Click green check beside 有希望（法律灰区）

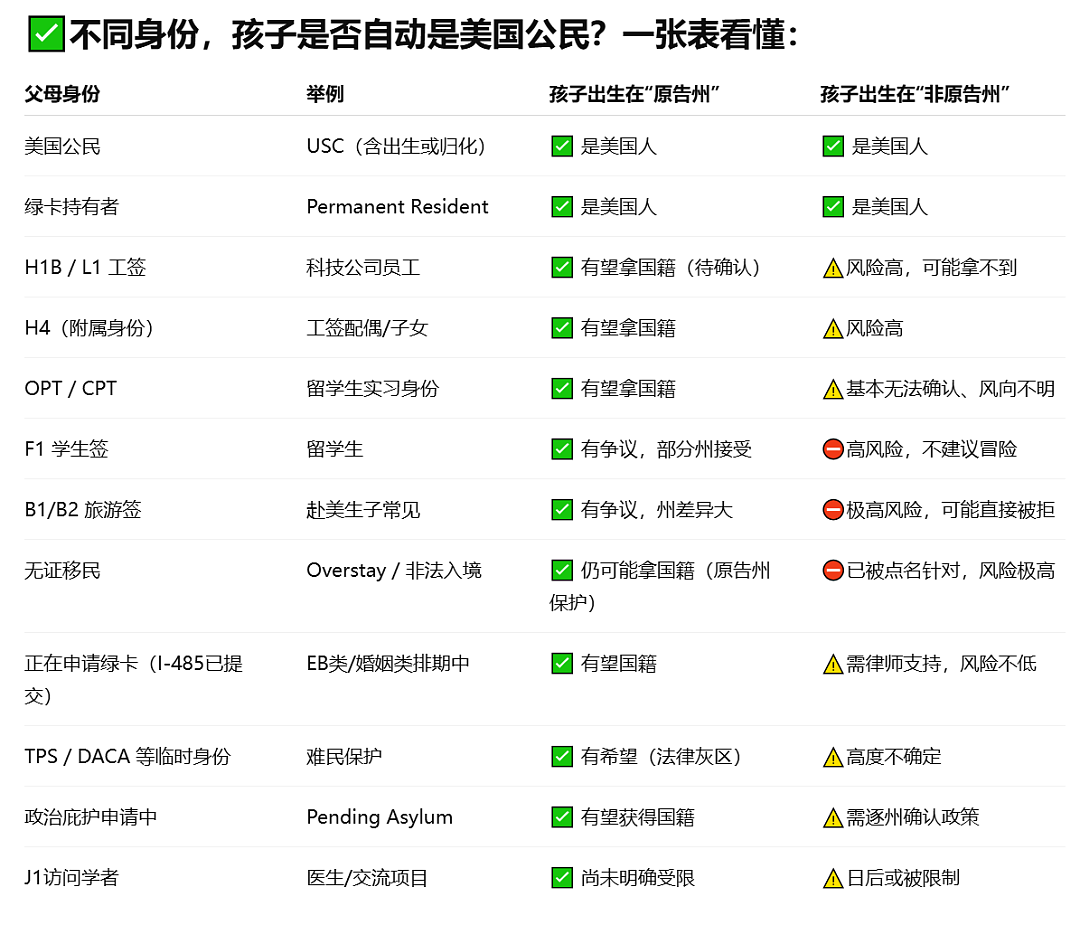562,756
